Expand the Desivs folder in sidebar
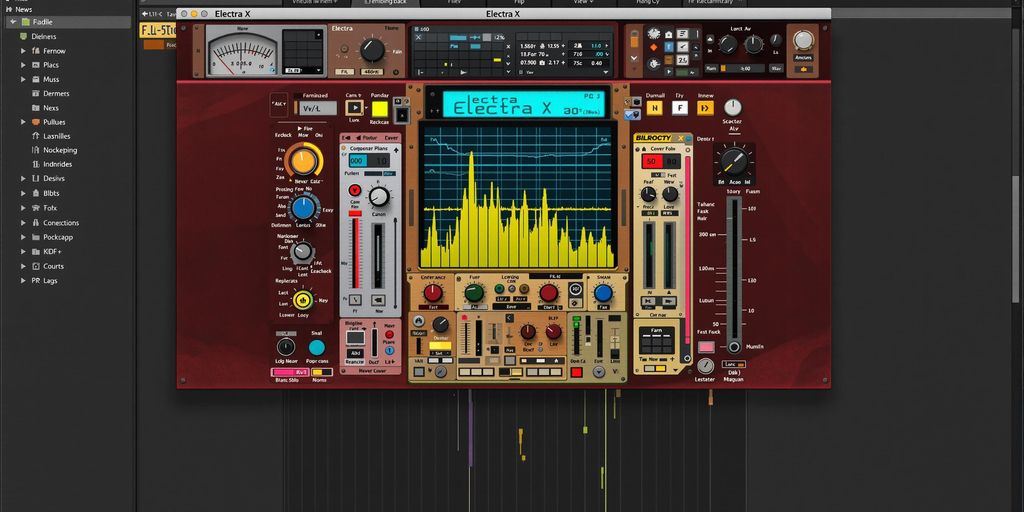Image resolution: width=1024 pixels, height=512 pixels. 23,179
